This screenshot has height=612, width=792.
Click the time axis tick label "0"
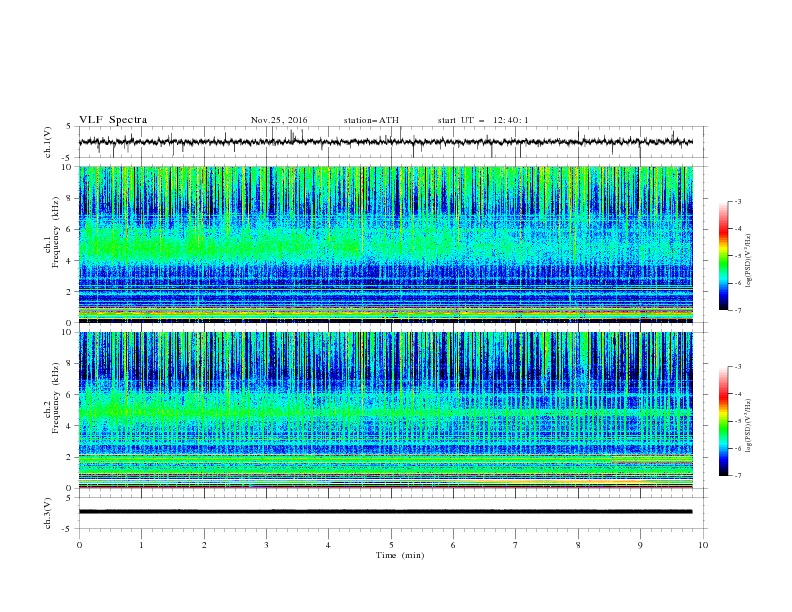tap(79, 545)
